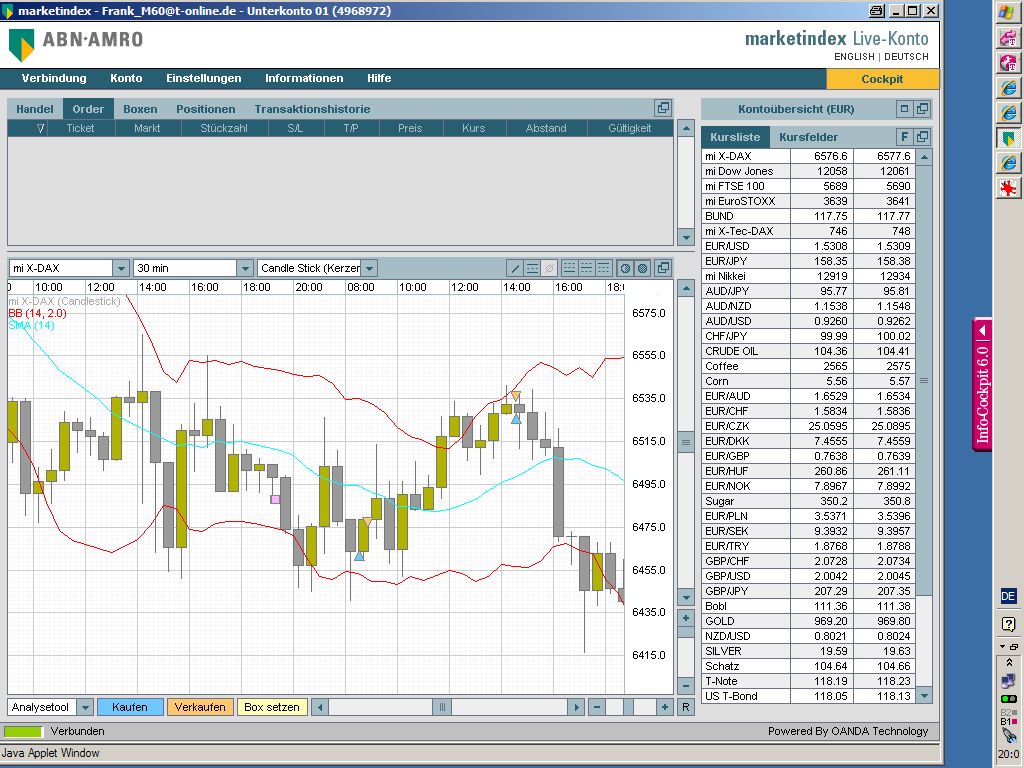Detach the chart panel into a window
The height and width of the screenshot is (768, 1024).
[x=662, y=268]
